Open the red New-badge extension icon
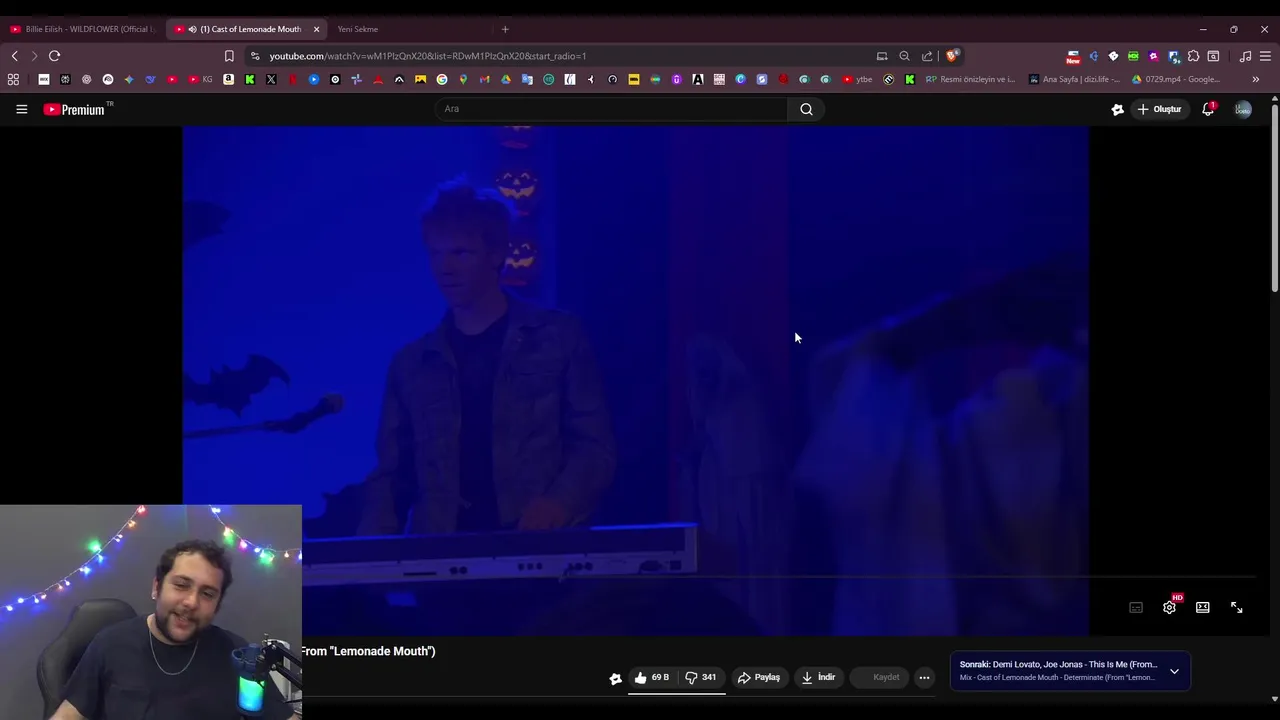This screenshot has width=1280, height=720. (1073, 56)
